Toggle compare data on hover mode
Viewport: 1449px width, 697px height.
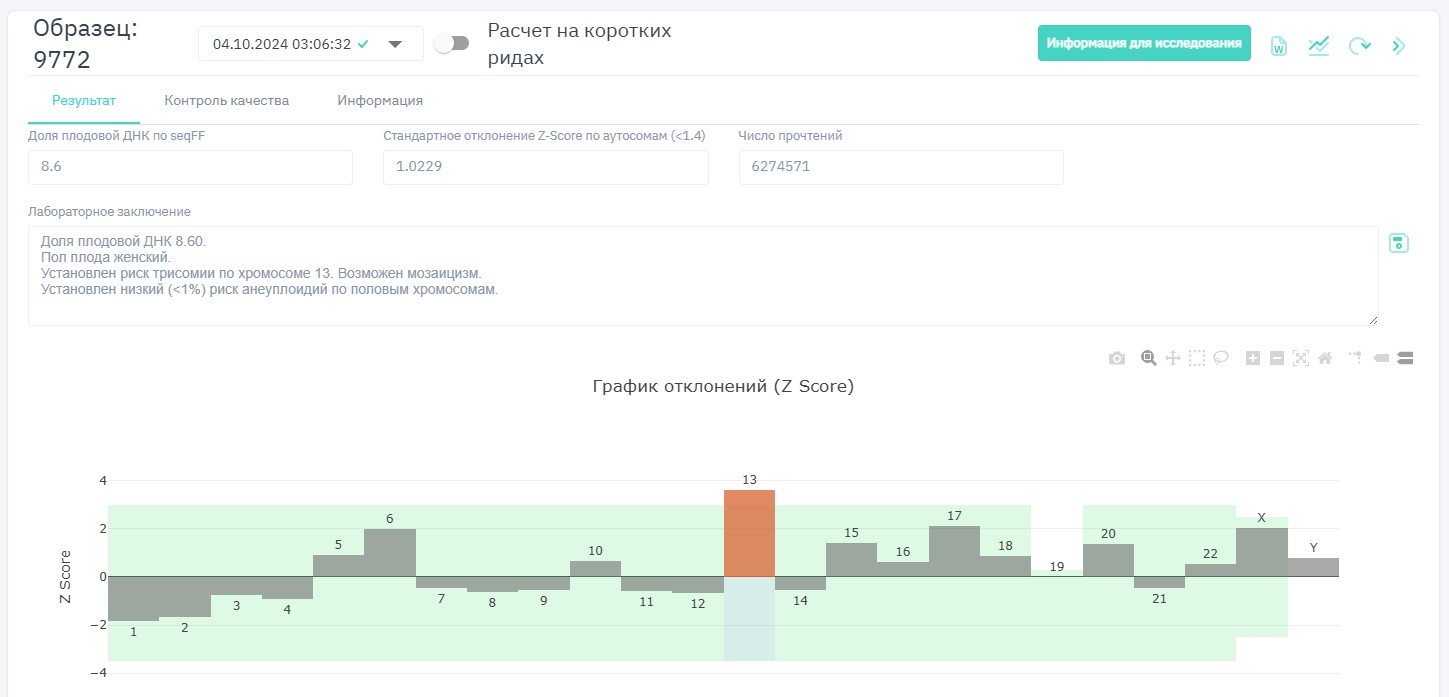[x=1405, y=358]
